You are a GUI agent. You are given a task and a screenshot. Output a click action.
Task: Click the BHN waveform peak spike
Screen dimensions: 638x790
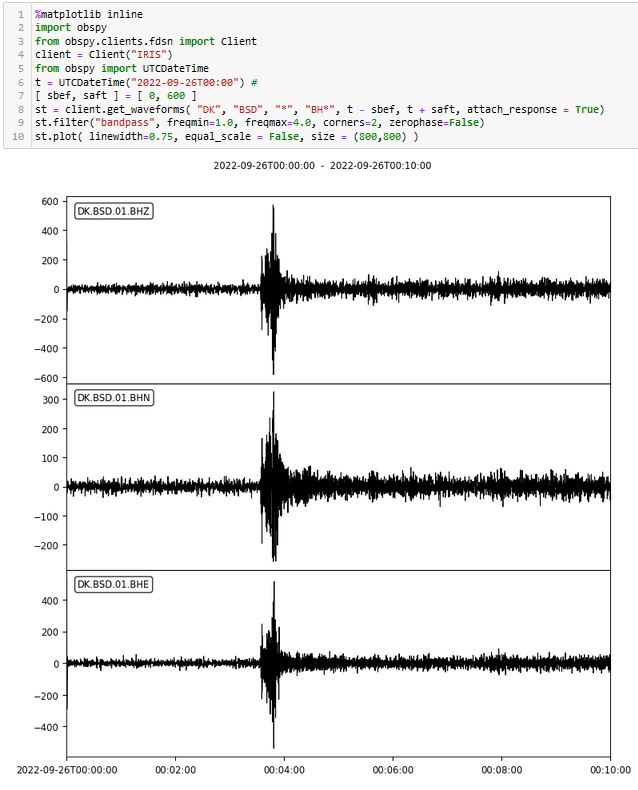click(274, 394)
